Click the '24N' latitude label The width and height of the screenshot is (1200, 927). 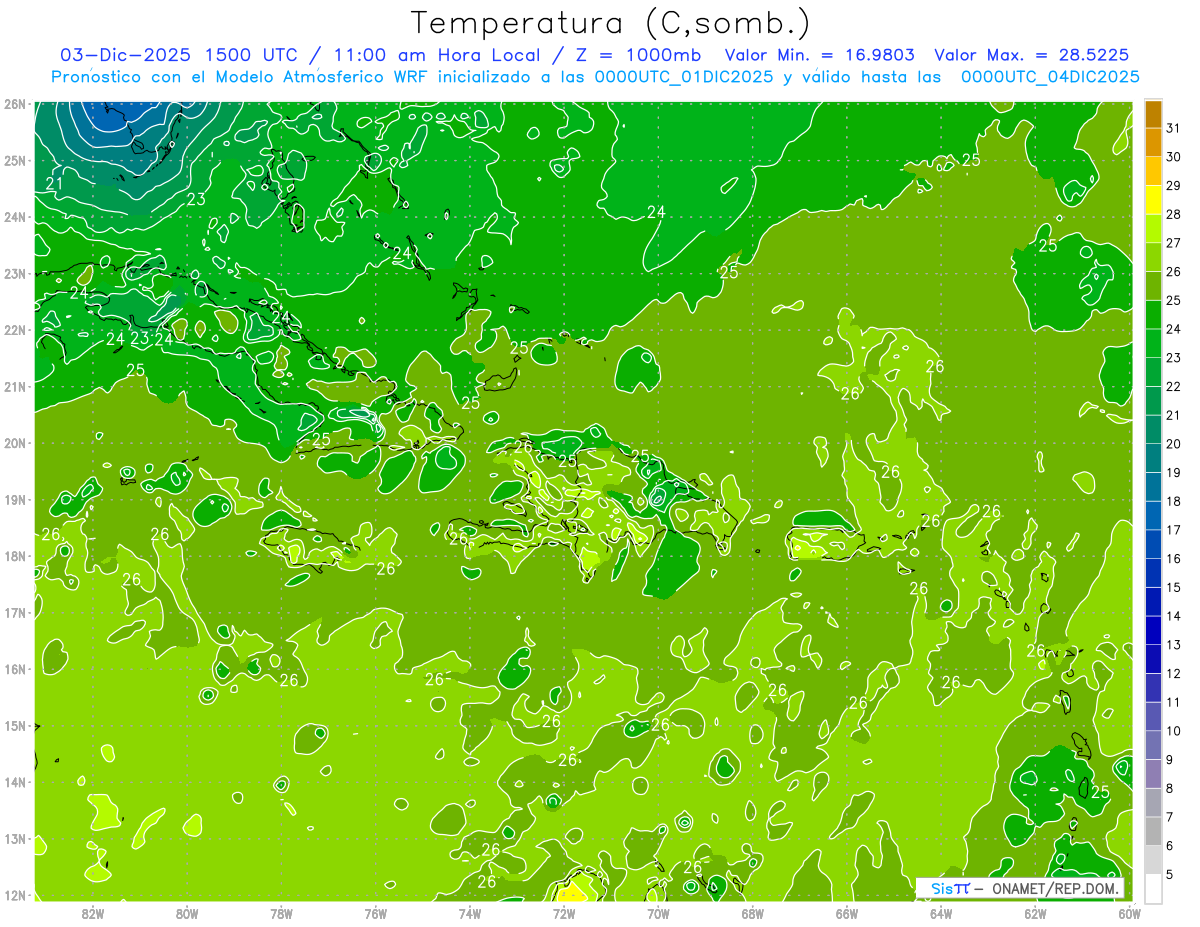[15, 217]
